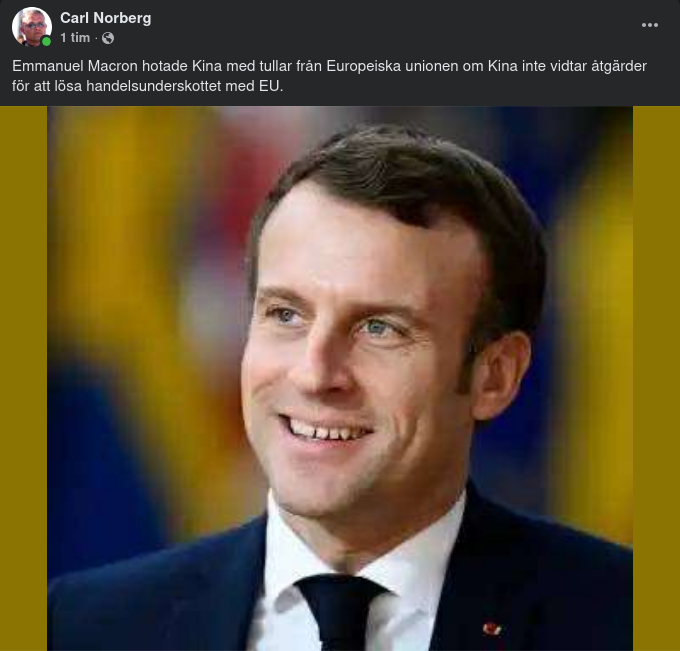Viewport: 680px width, 651px height.
Task: Open Carl Norberg's profile picture
Action: pyautogui.click(x=32, y=26)
